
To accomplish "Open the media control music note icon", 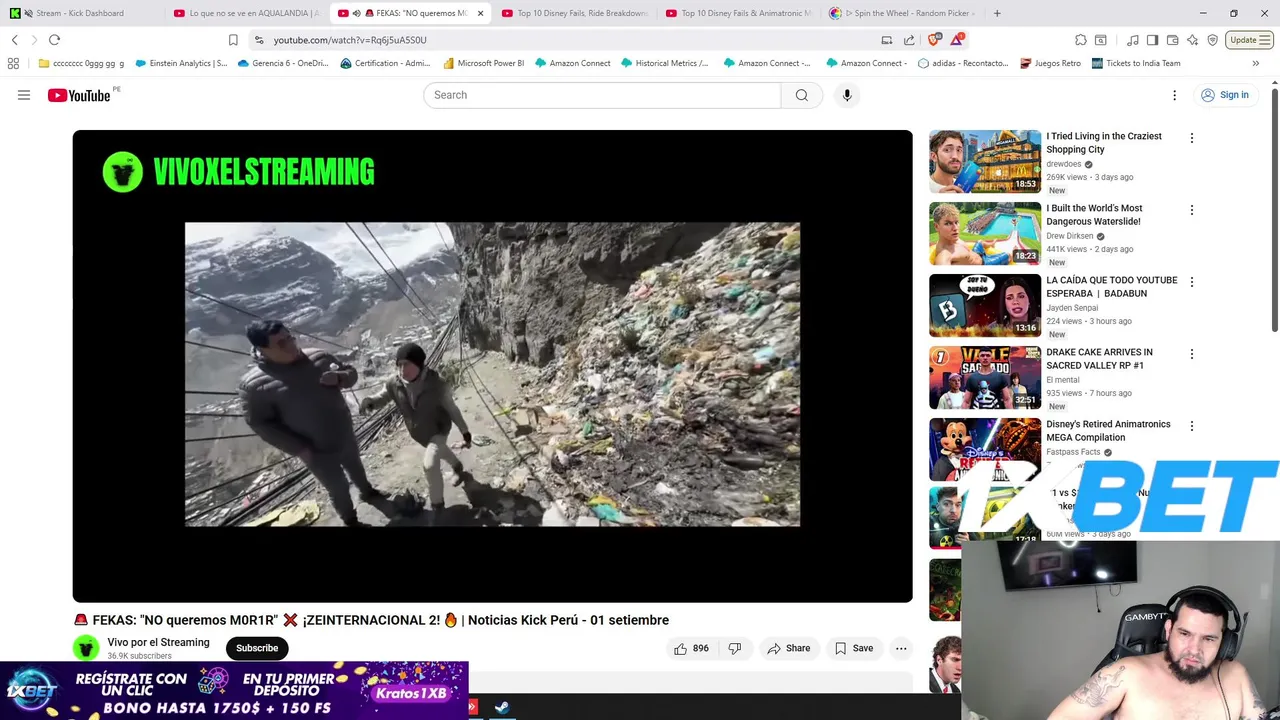I will pyautogui.click(x=1133, y=40).
